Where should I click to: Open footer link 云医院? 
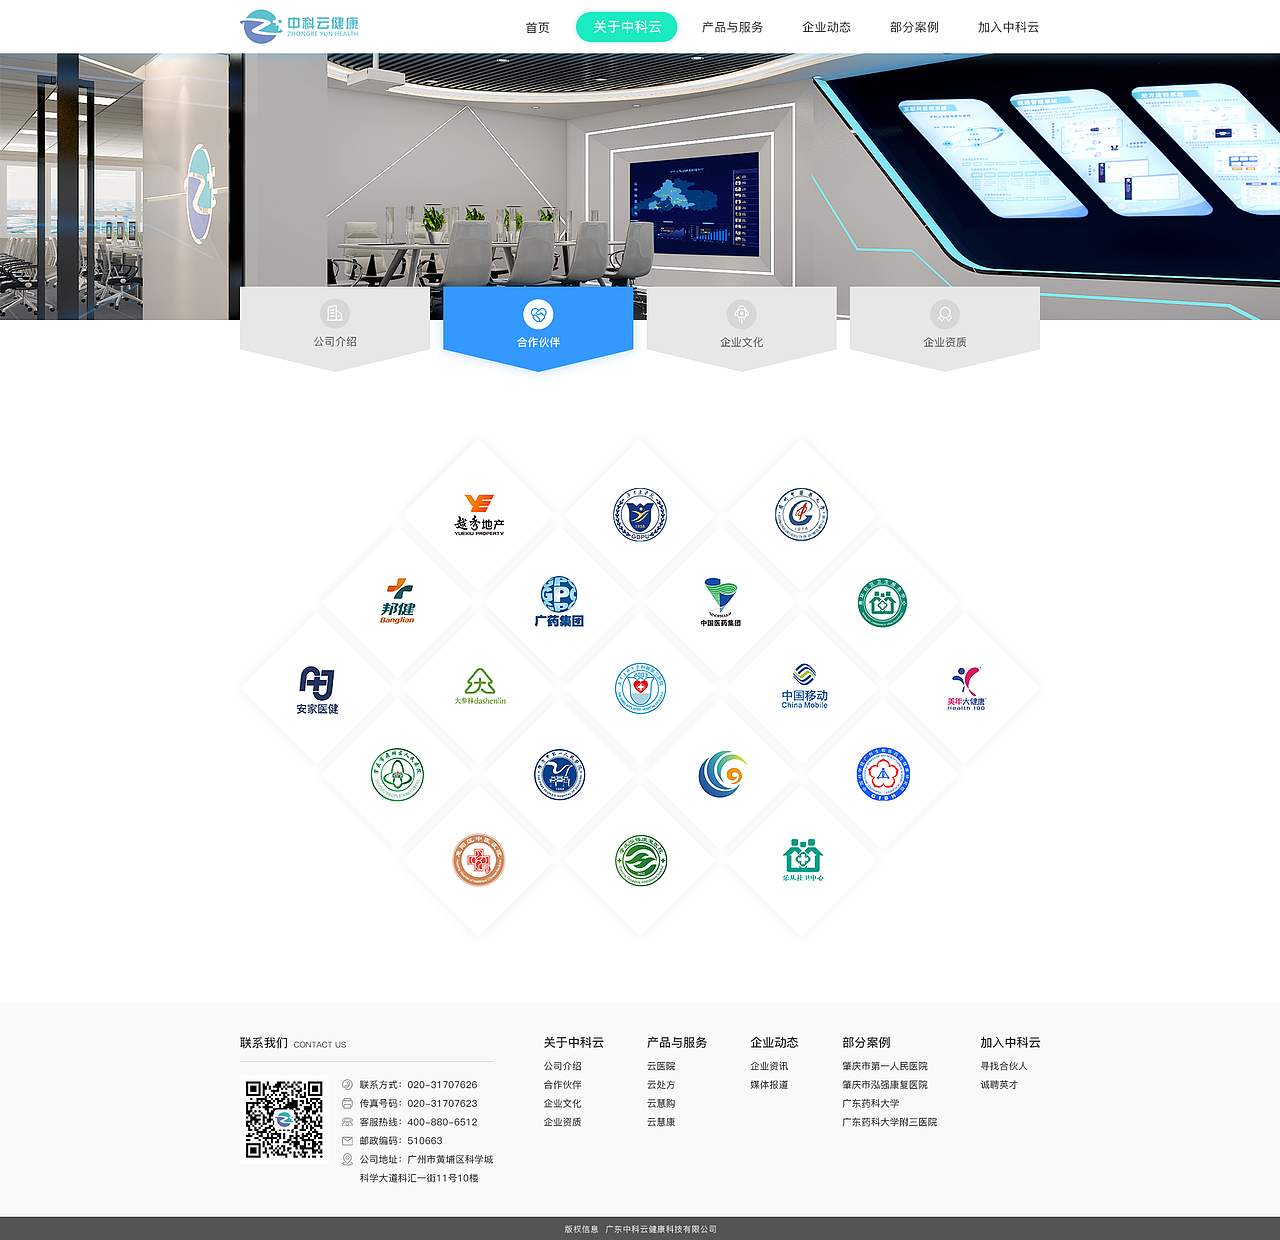tap(661, 1066)
